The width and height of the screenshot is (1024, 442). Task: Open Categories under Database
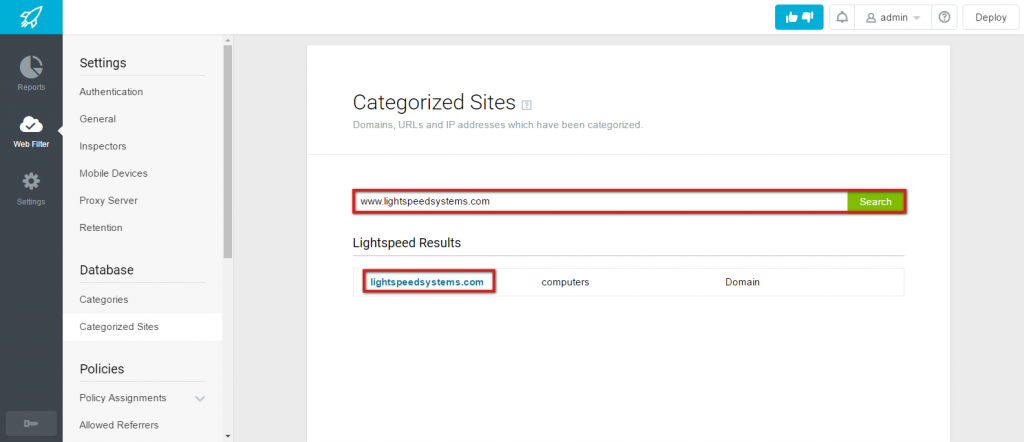pyautogui.click(x=103, y=300)
